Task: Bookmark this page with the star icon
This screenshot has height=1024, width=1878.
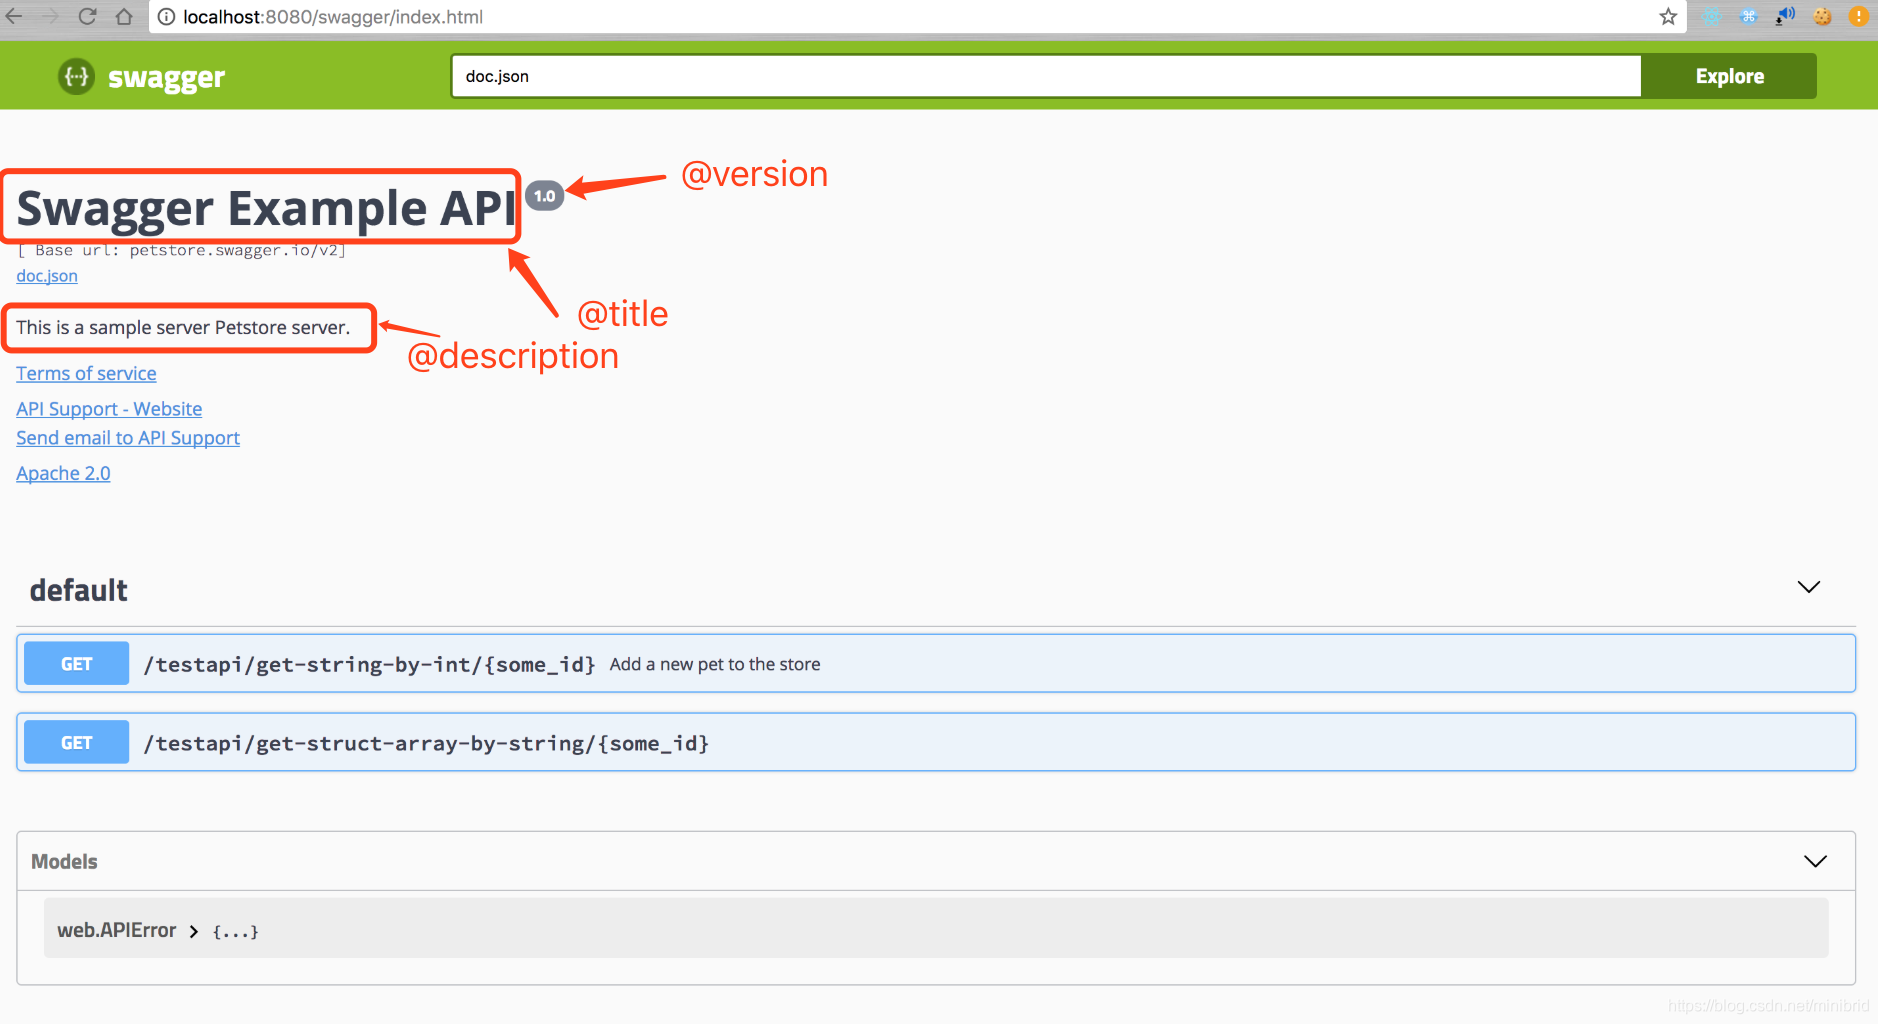Action: tap(1667, 16)
